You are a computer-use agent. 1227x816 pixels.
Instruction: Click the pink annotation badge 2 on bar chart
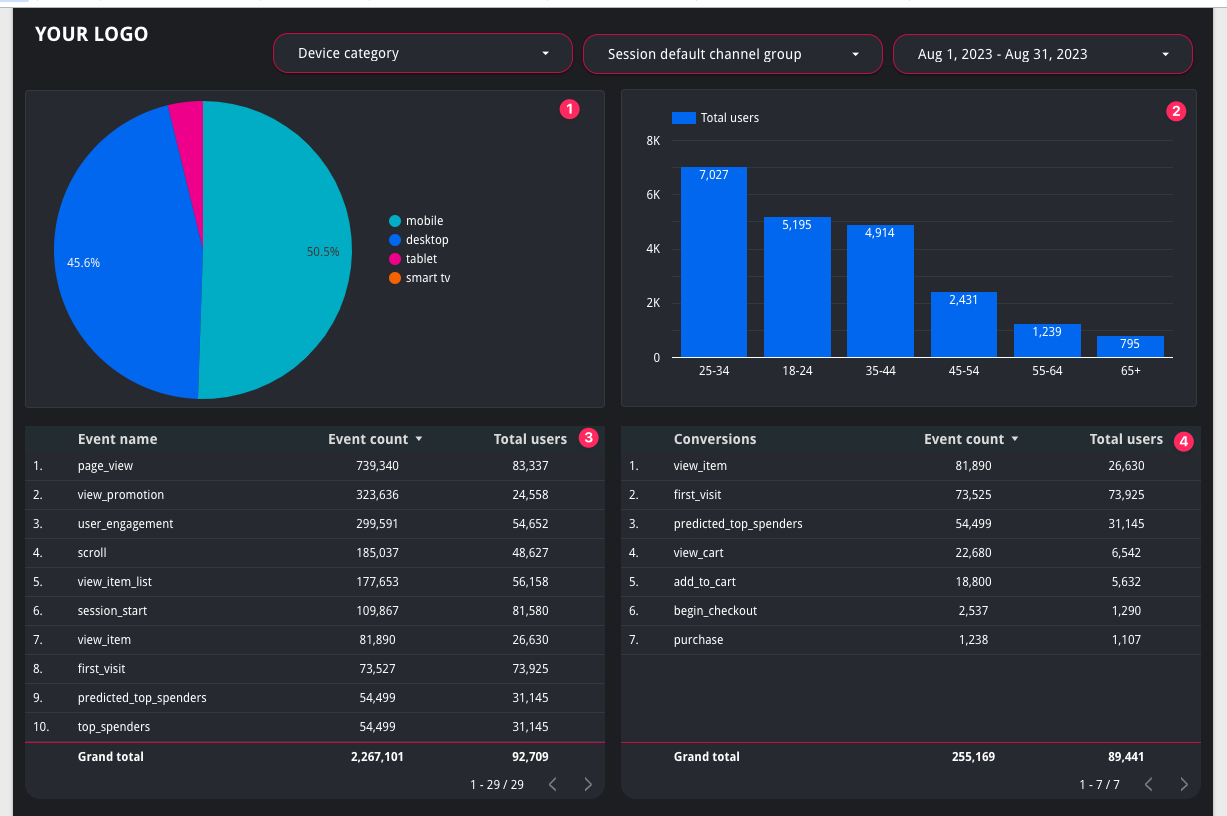coord(1176,111)
